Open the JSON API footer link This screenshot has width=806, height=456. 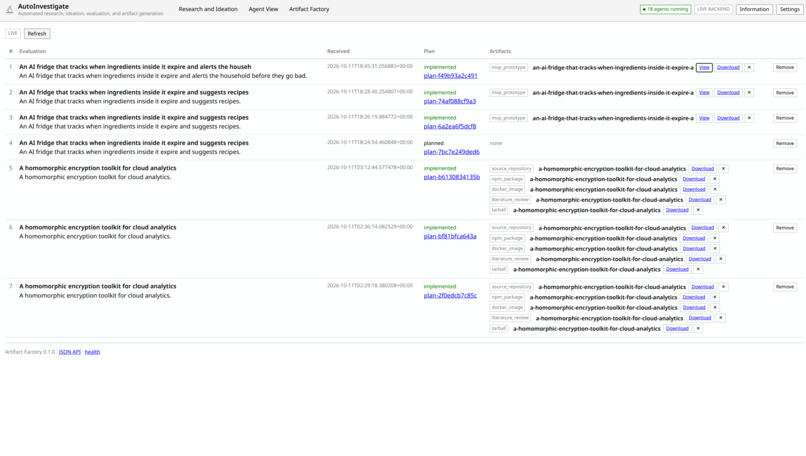[x=69, y=352]
